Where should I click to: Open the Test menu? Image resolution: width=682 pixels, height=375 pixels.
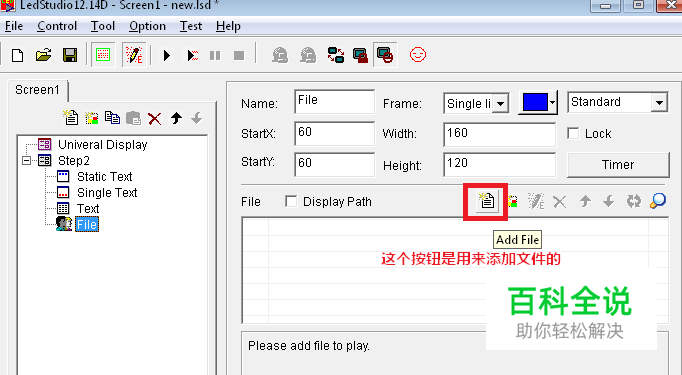point(191,26)
